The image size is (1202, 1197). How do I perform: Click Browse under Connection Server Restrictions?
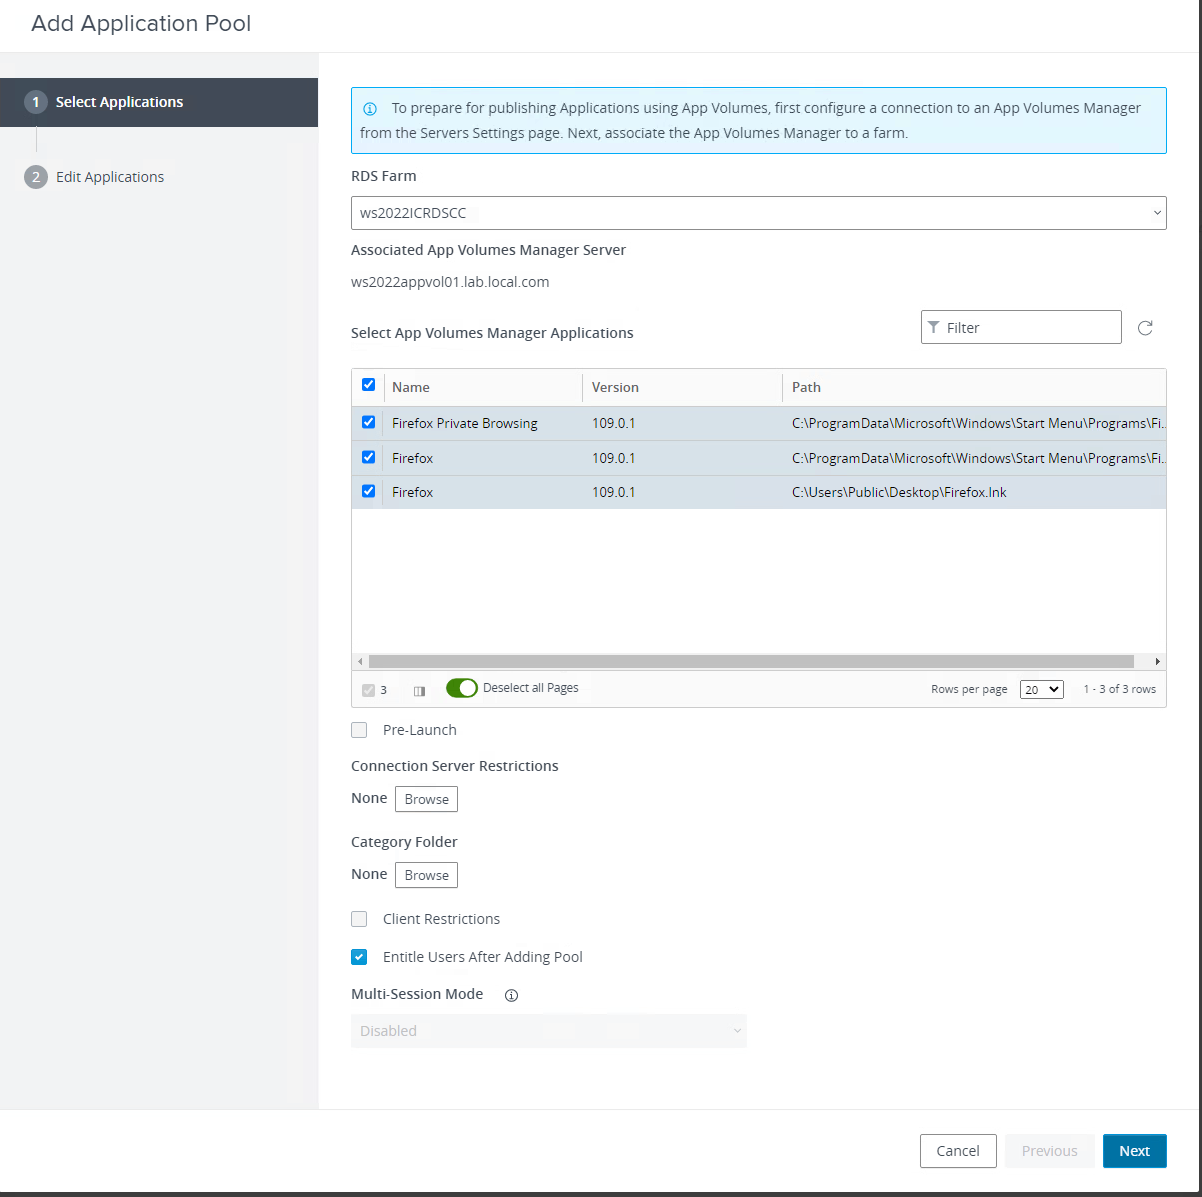click(x=427, y=799)
